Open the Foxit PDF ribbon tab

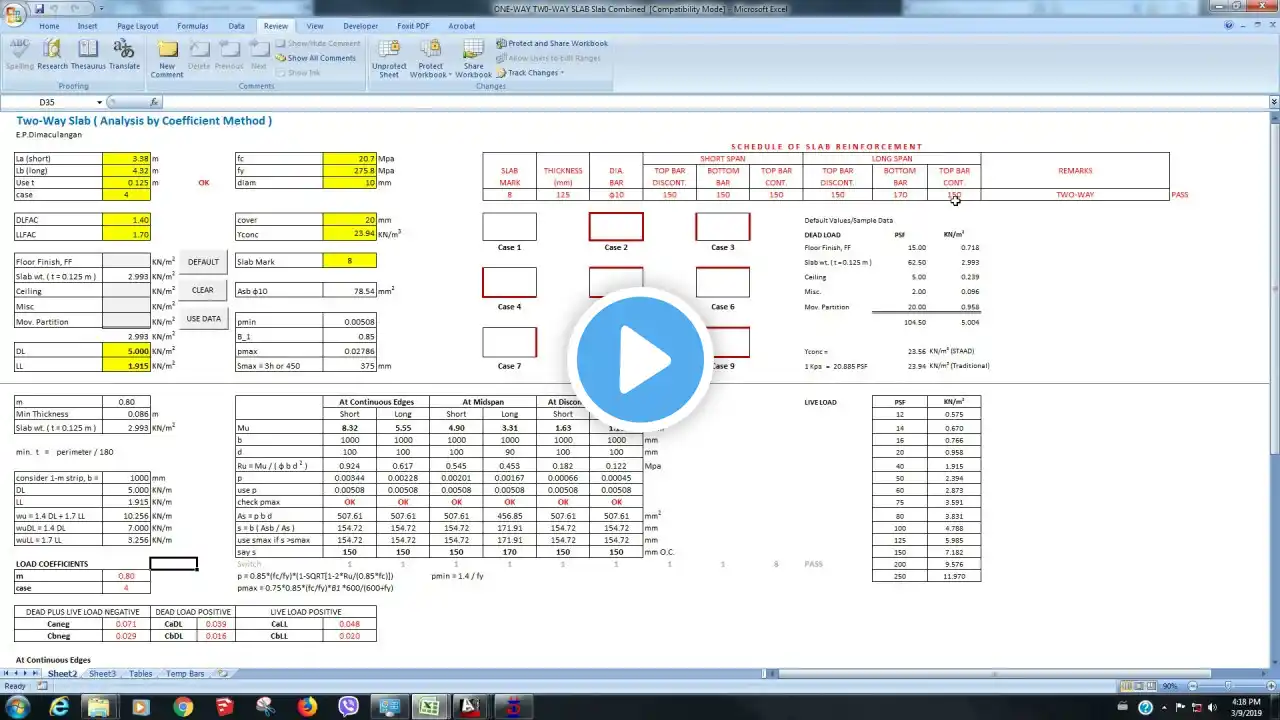413,26
